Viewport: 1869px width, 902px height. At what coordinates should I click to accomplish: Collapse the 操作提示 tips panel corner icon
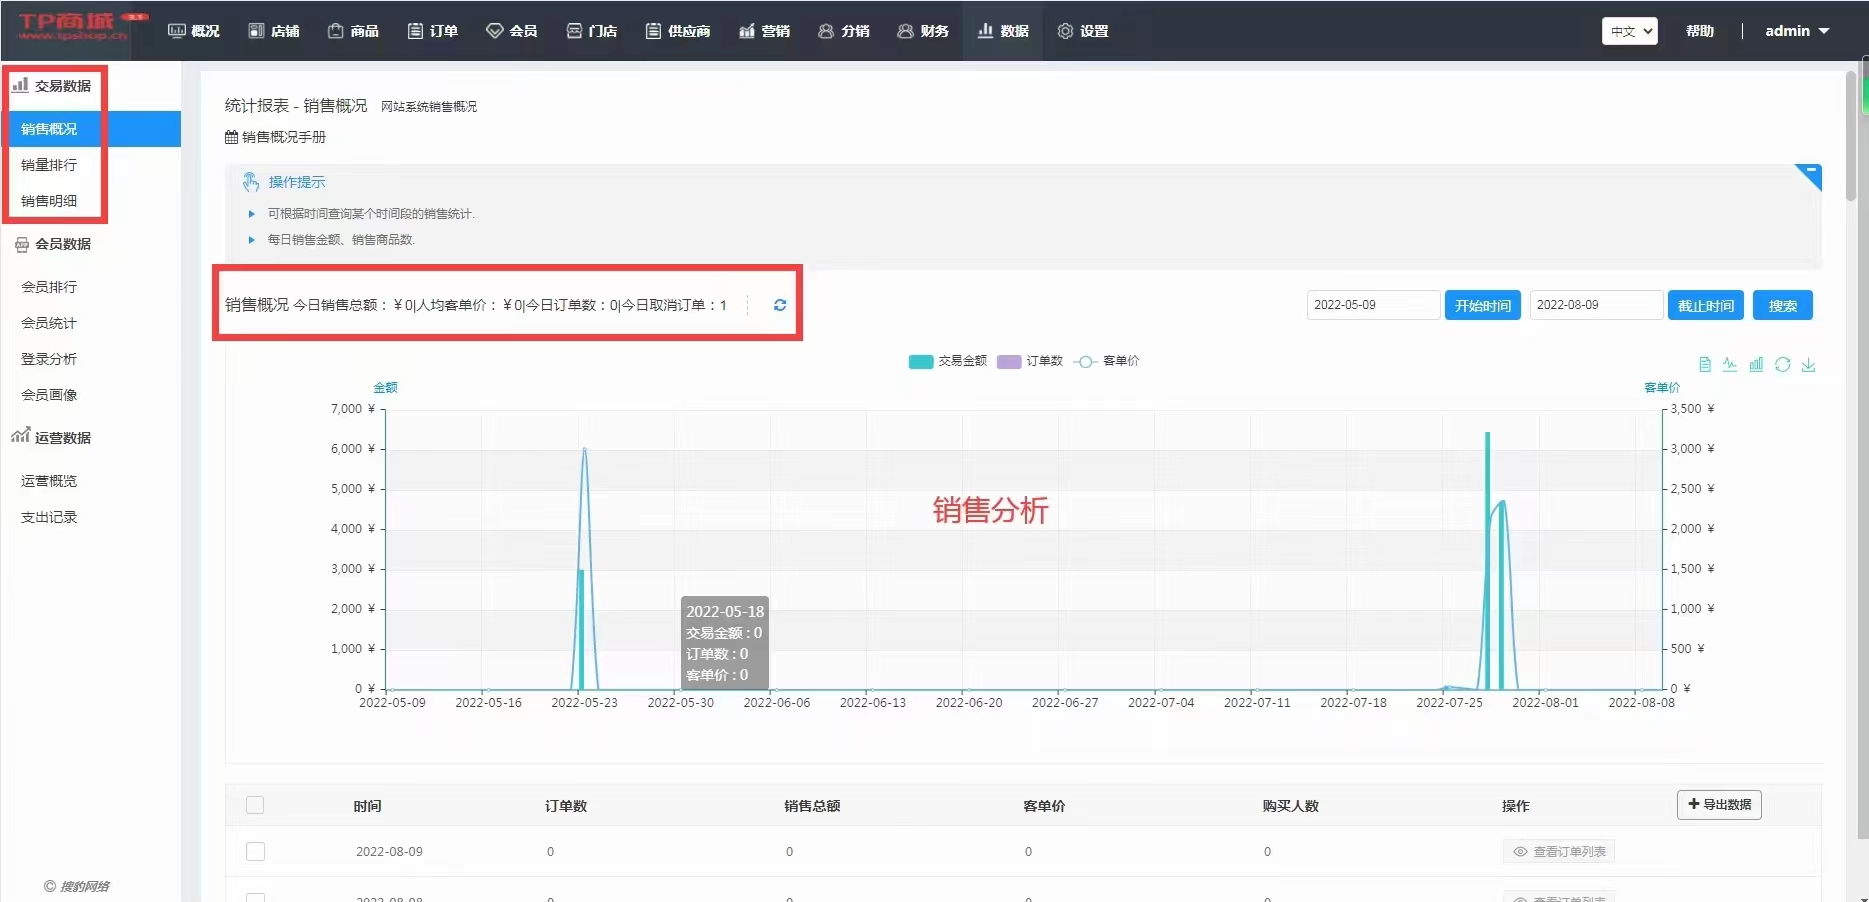tap(1808, 176)
